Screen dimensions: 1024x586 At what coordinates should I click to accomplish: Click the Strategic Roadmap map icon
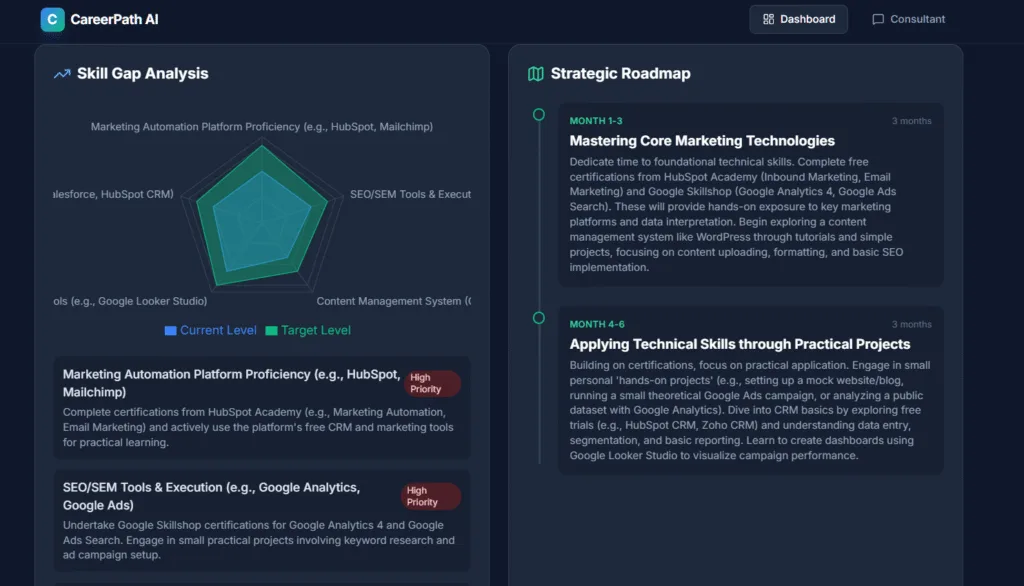(536, 74)
